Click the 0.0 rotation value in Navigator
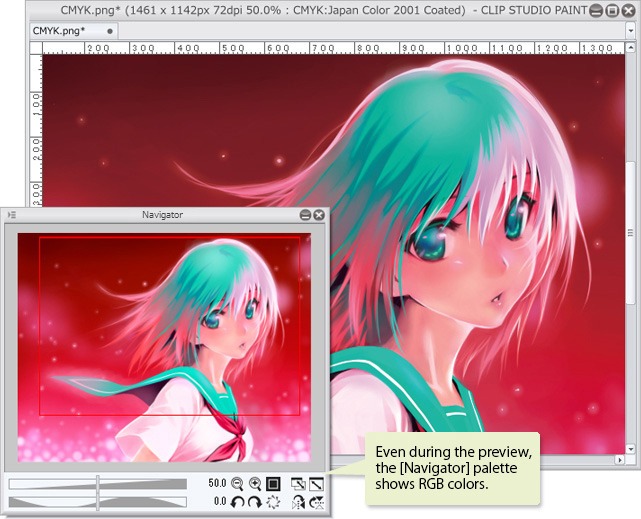Viewport: 641px width, 519px height. (x=220, y=501)
